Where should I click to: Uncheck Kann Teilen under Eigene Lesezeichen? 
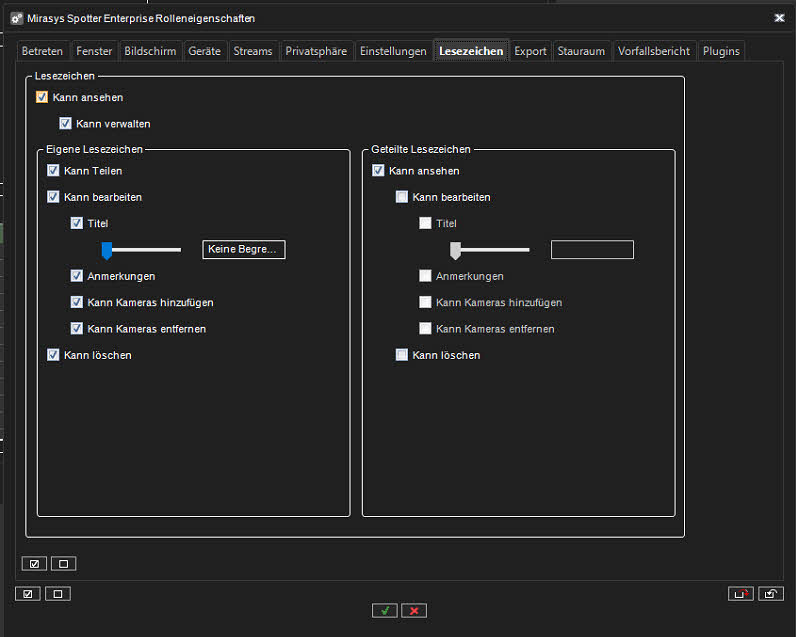tap(54, 171)
